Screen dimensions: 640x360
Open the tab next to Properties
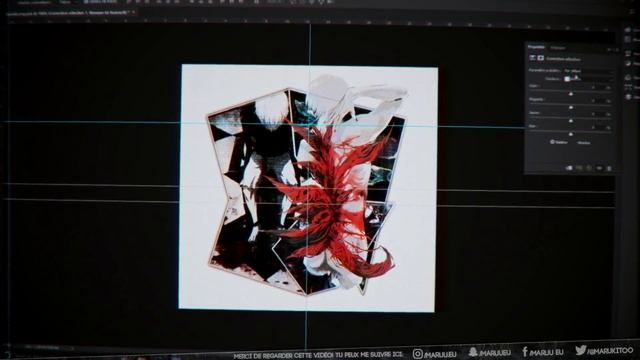[x=558, y=48]
